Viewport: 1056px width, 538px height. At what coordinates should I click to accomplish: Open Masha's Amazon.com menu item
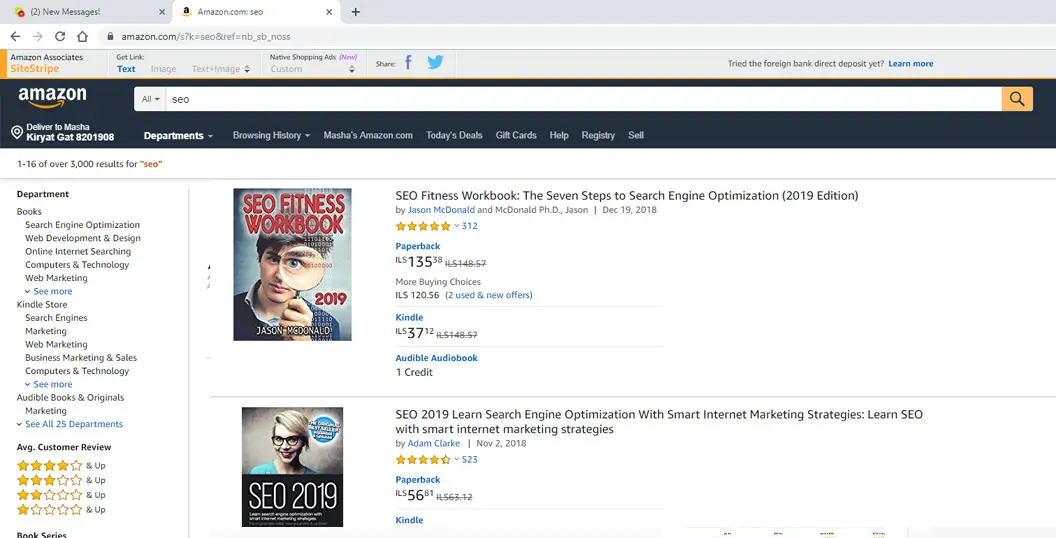pos(368,135)
